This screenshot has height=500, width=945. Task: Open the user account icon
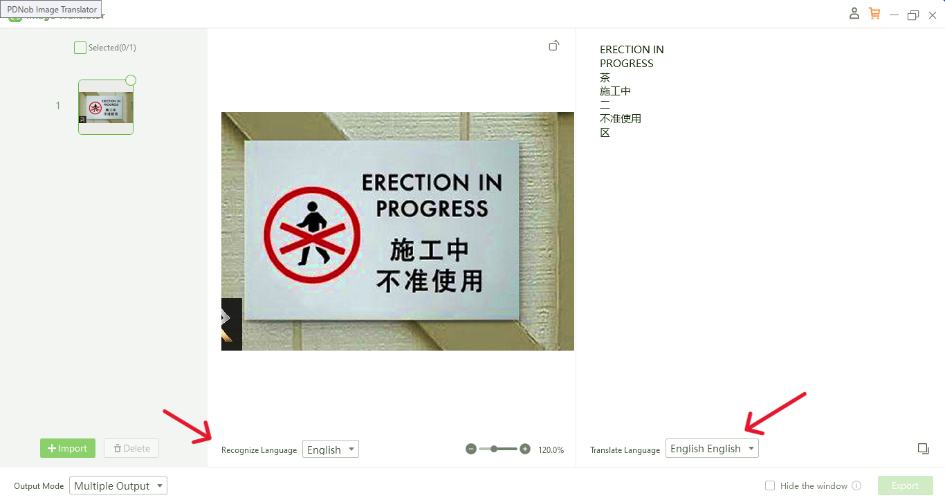pyautogui.click(x=854, y=13)
